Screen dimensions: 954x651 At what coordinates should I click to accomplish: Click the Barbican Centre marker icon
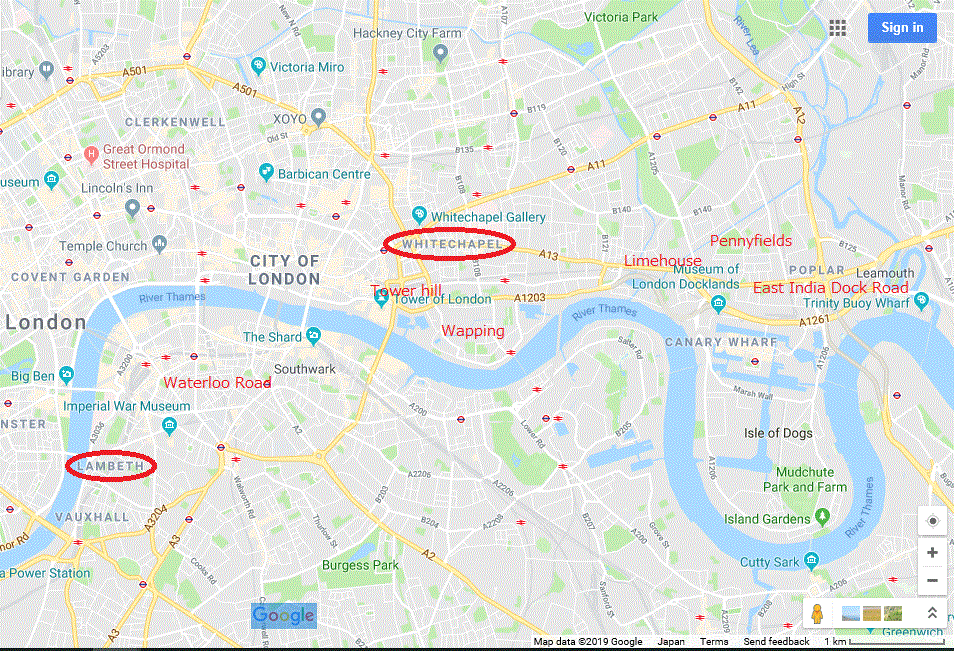click(266, 172)
